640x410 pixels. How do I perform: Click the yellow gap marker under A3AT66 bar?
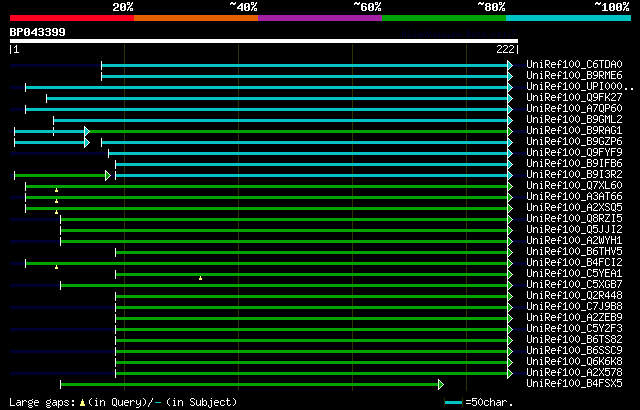coord(56,201)
